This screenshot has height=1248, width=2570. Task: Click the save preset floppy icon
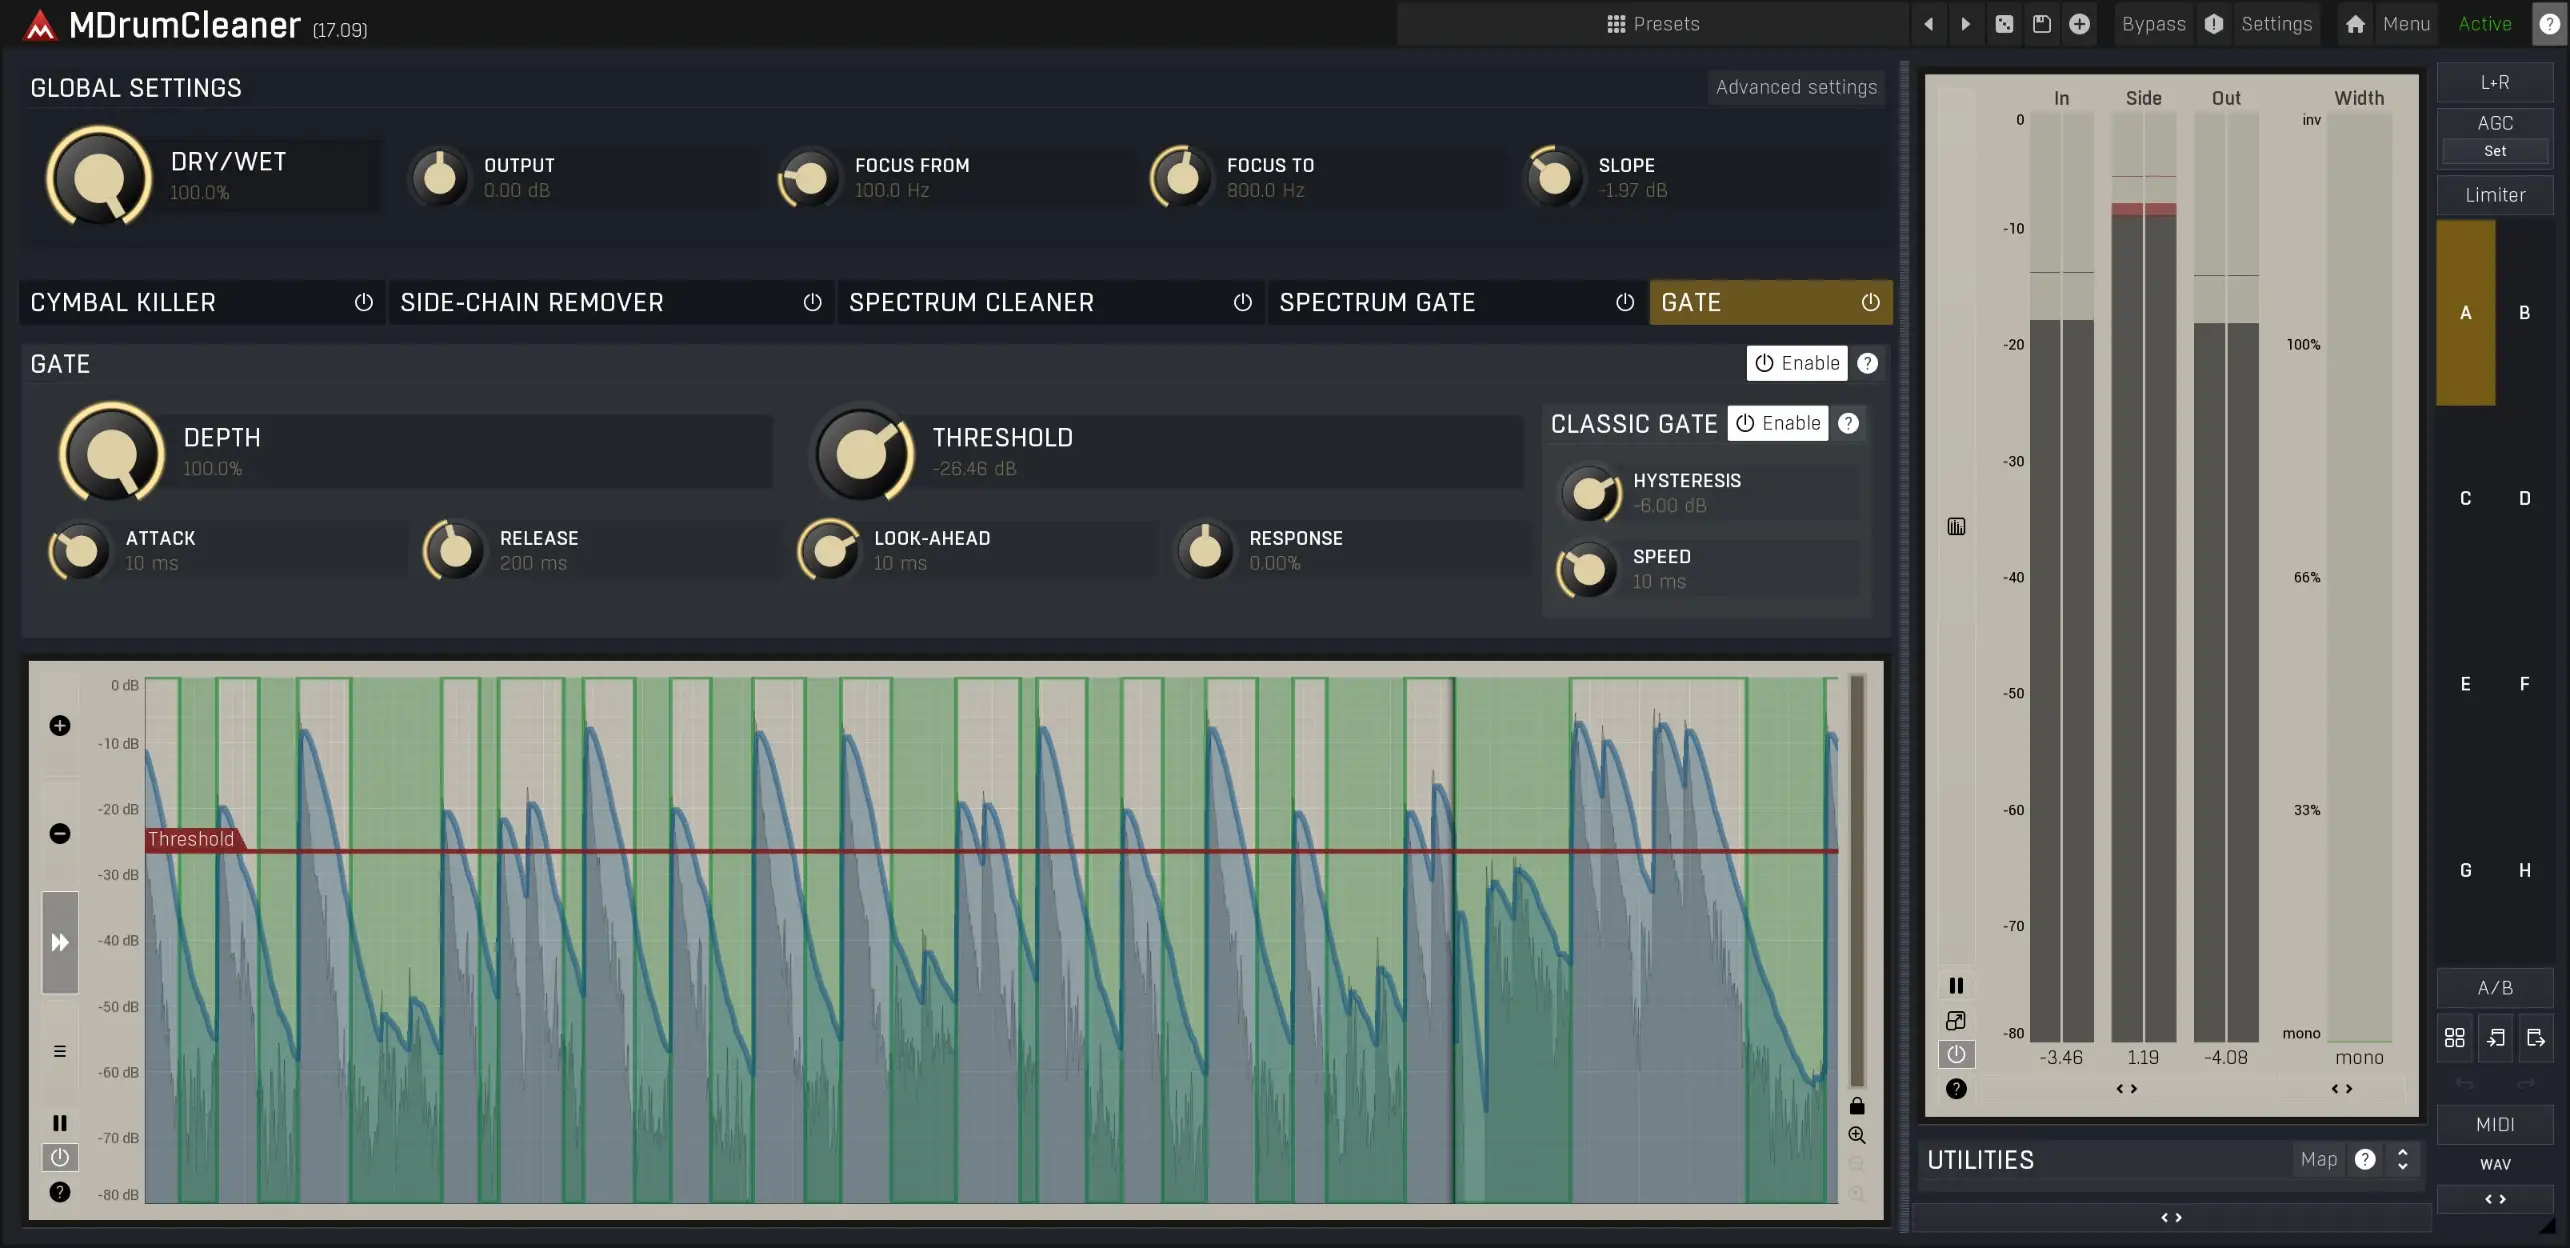(2042, 24)
